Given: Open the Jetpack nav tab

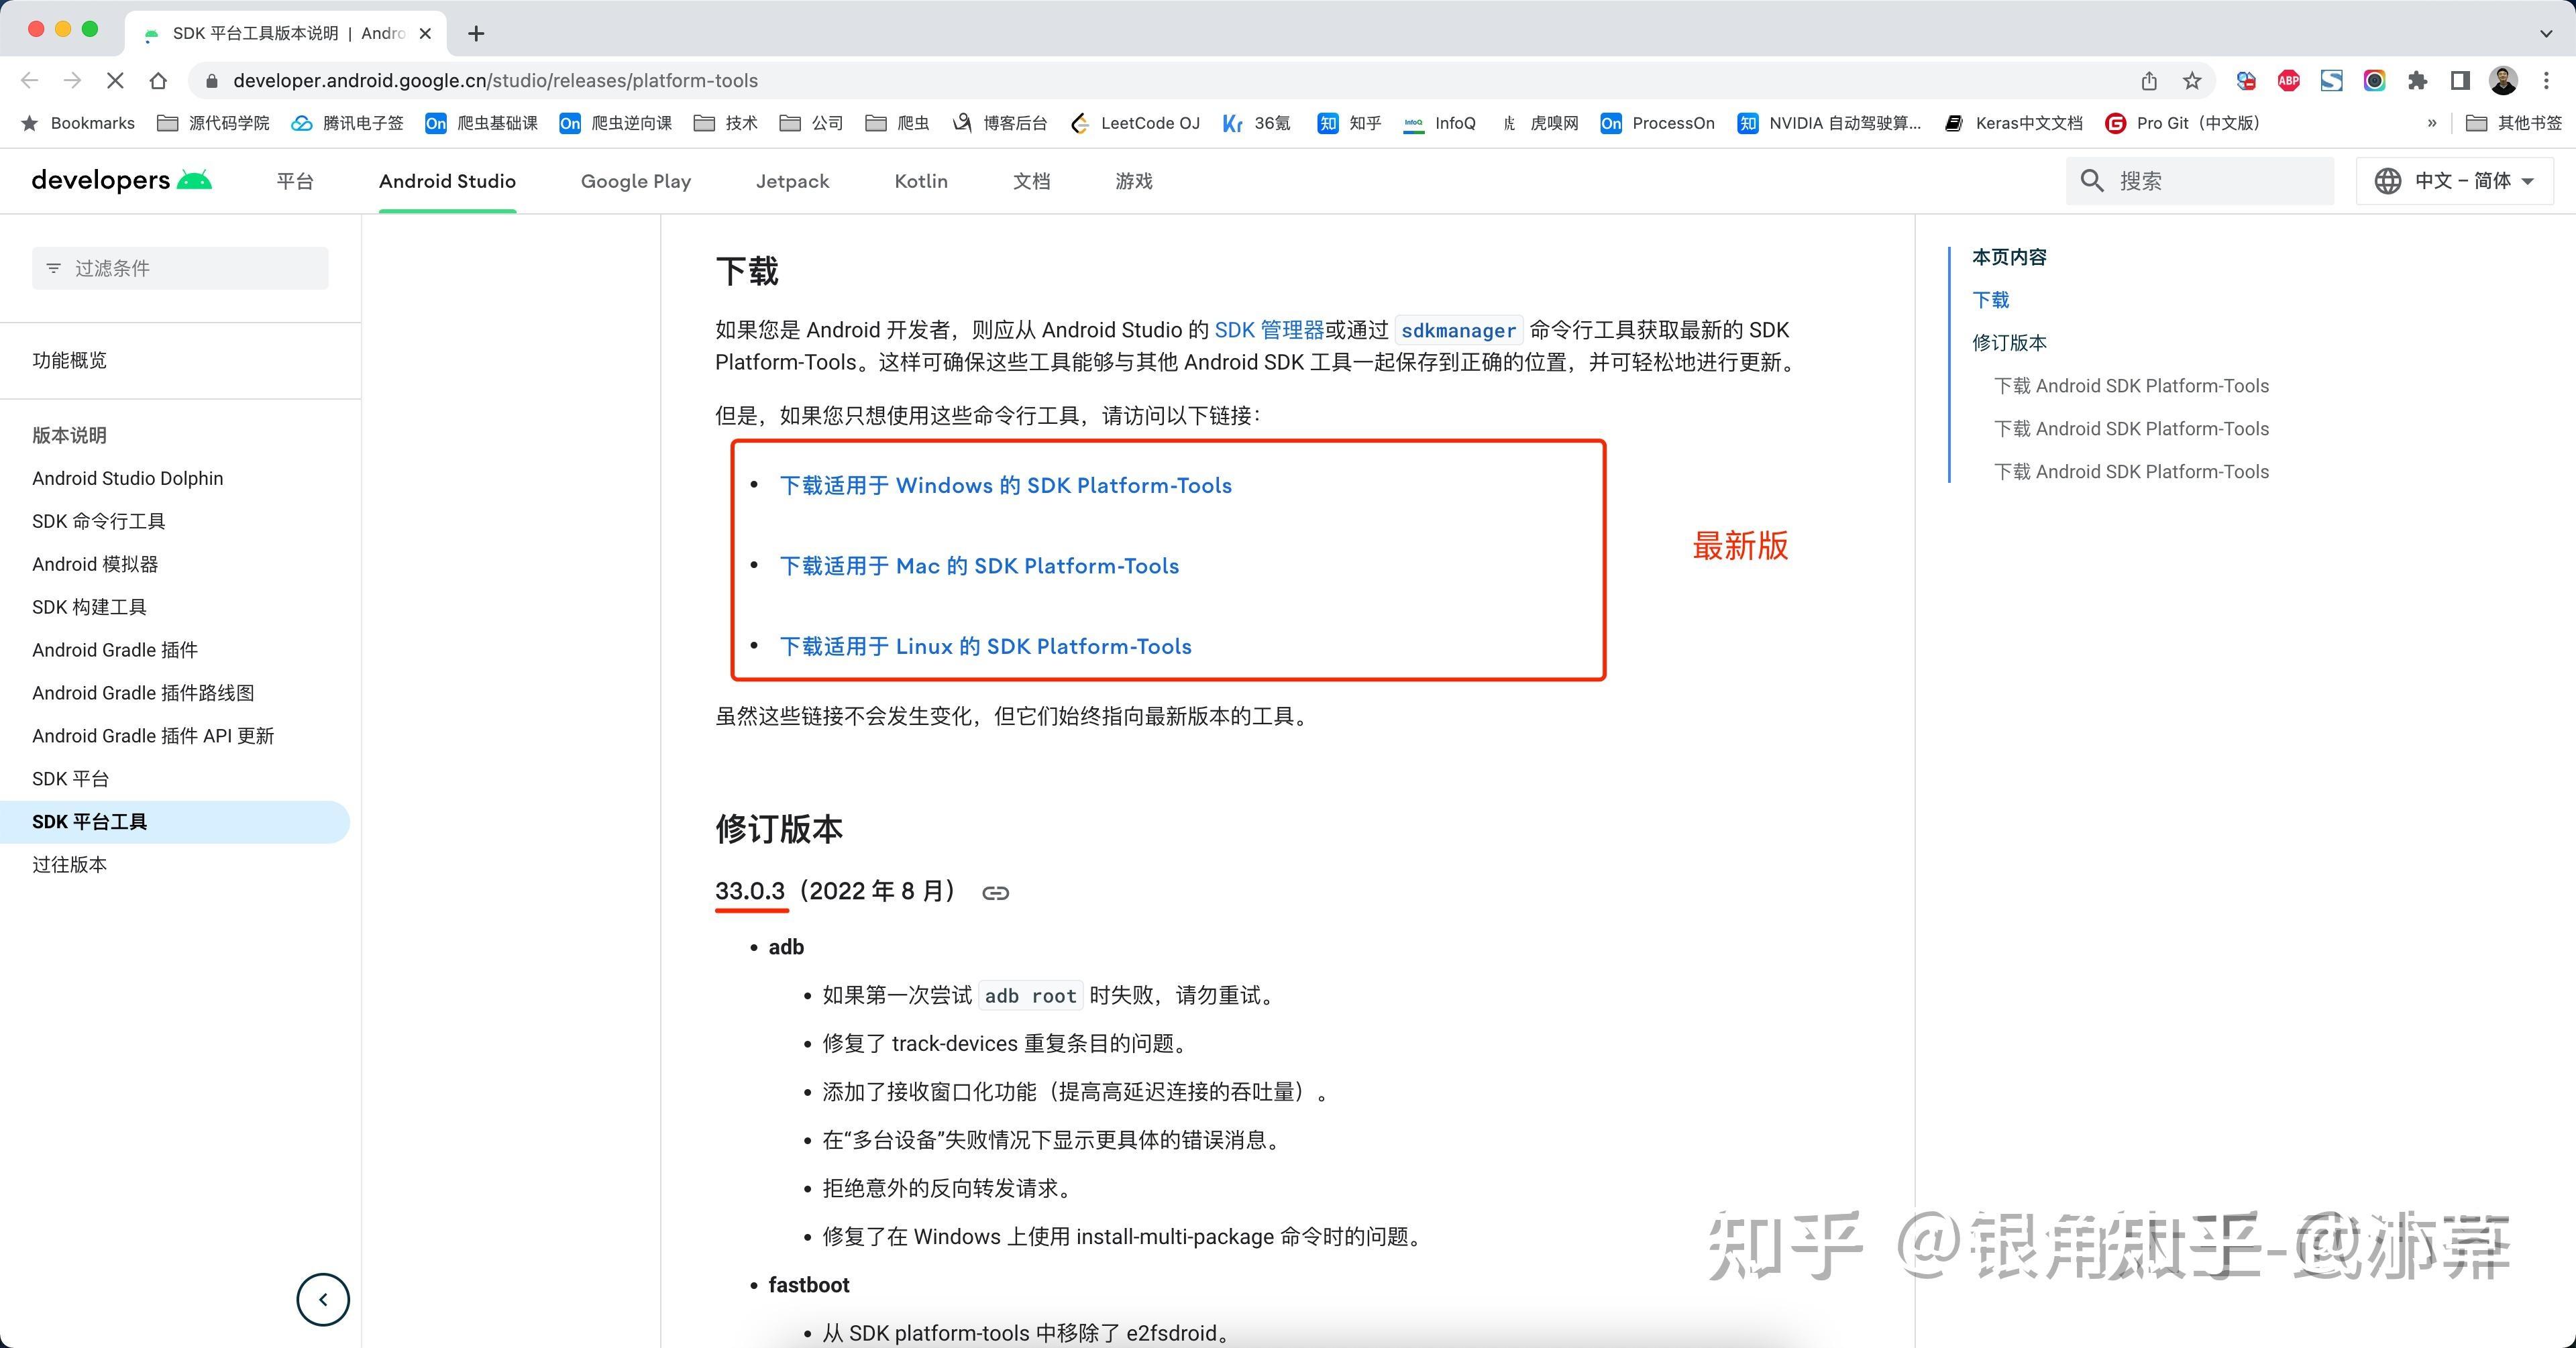Looking at the screenshot, I should [x=792, y=181].
